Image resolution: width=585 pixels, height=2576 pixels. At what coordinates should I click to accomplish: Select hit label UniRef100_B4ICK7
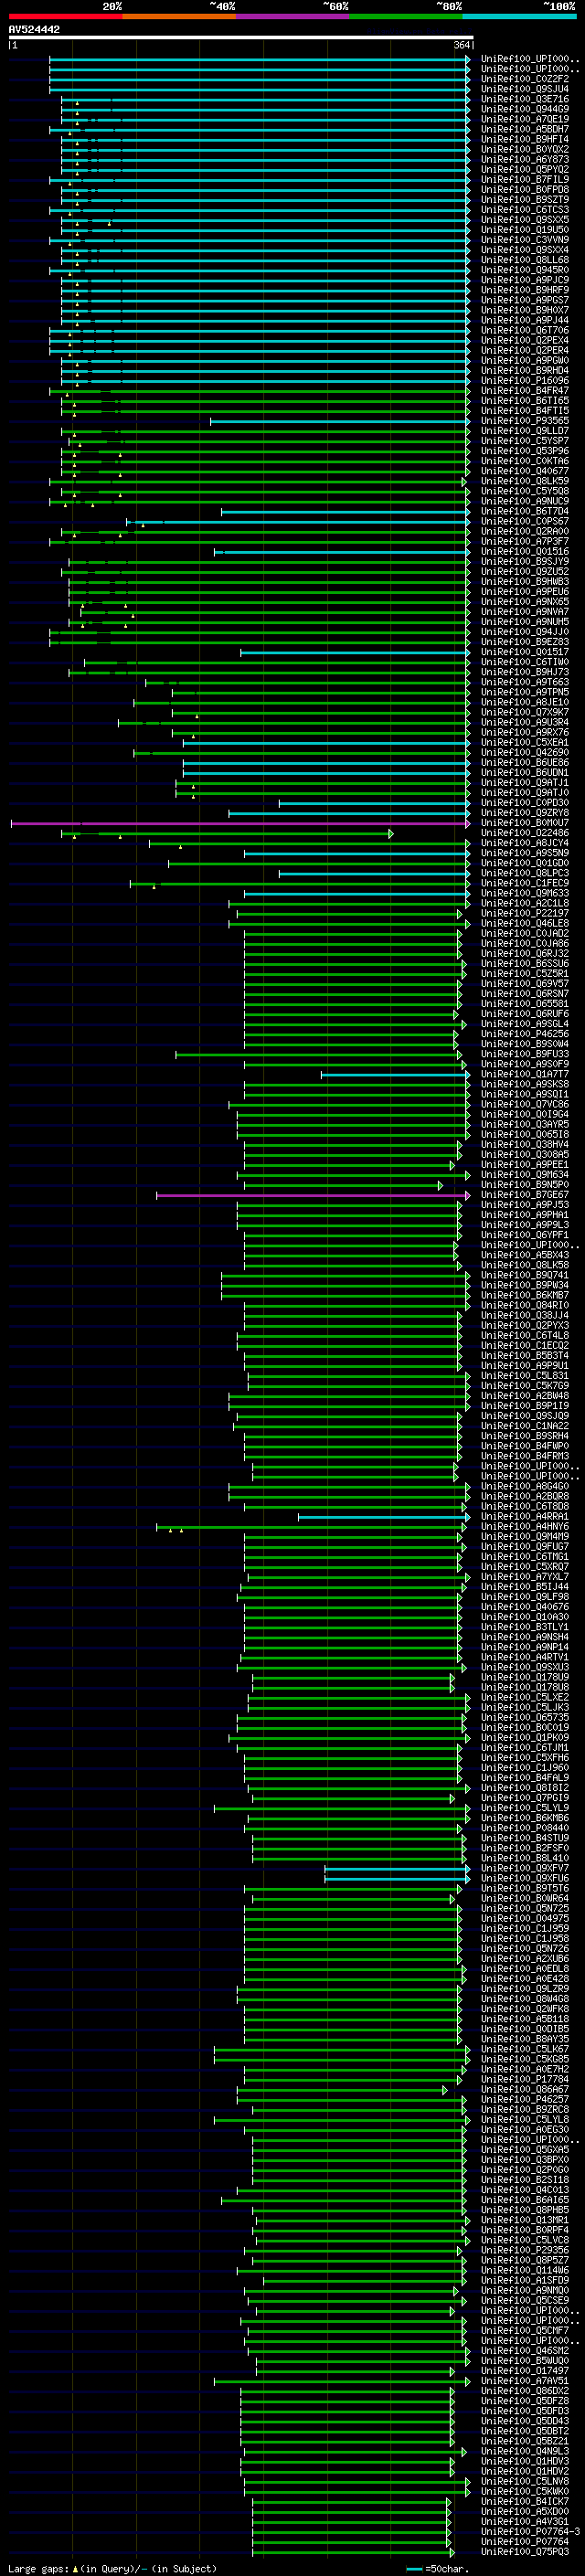tap(525, 2502)
